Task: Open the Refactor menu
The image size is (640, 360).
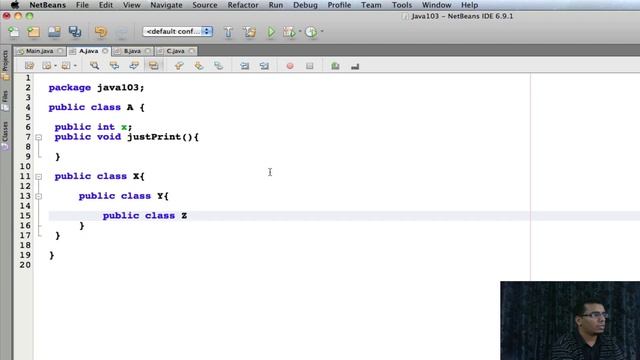Action: pyautogui.click(x=243, y=5)
